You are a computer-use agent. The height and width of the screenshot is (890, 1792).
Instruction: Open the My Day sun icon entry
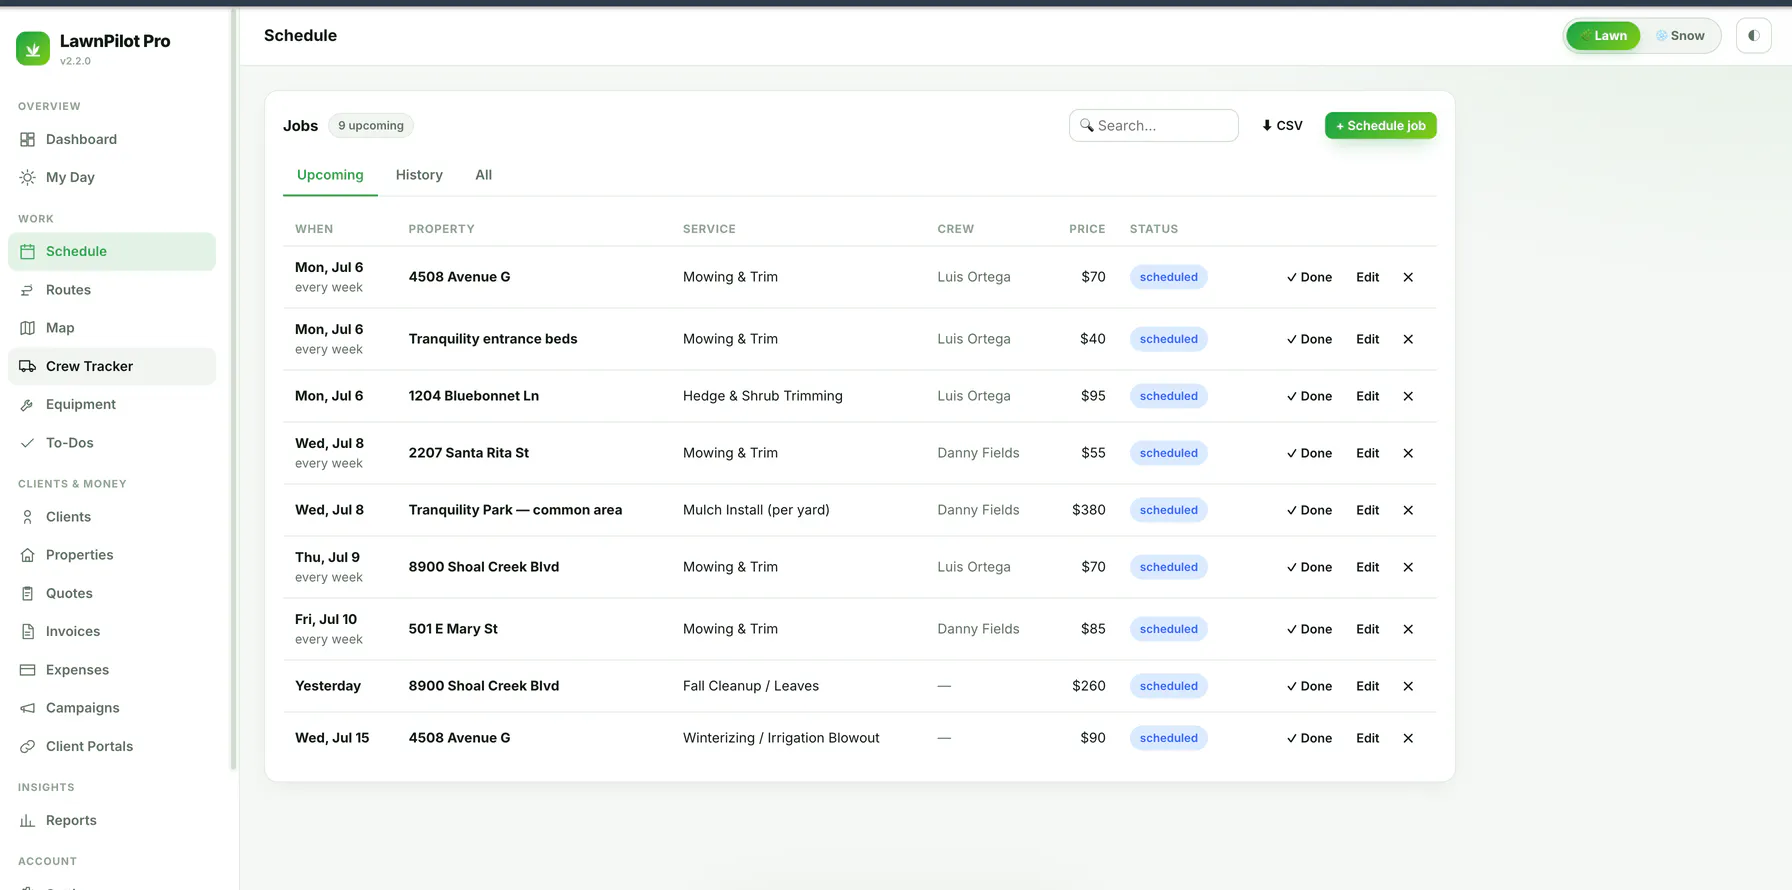click(x=112, y=177)
